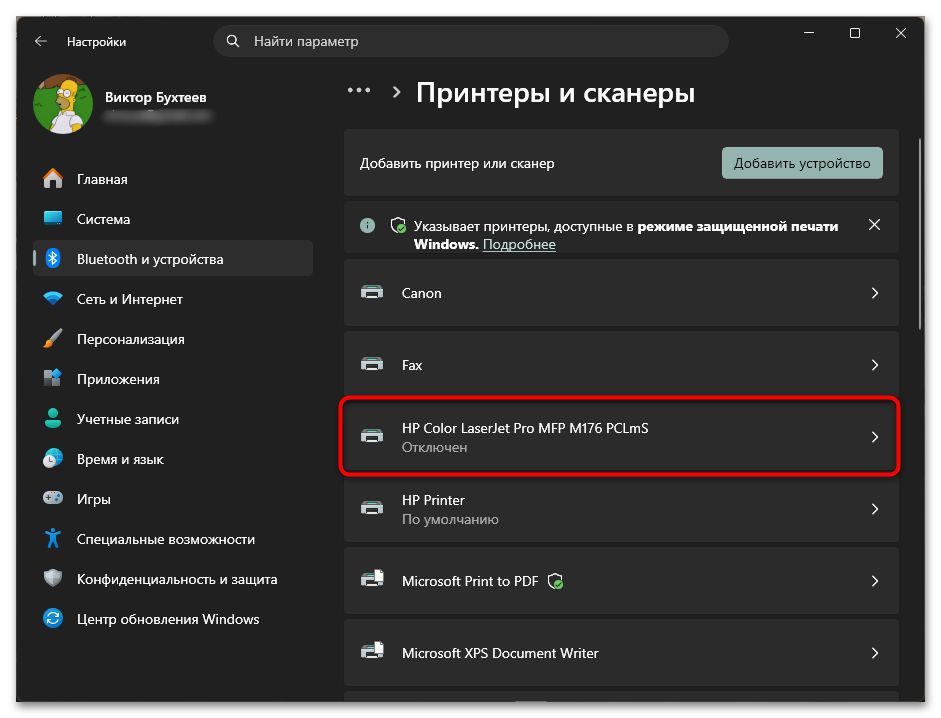Screen dimensions: 941x718
Task: Dismiss the protected print notice
Action: (x=874, y=225)
